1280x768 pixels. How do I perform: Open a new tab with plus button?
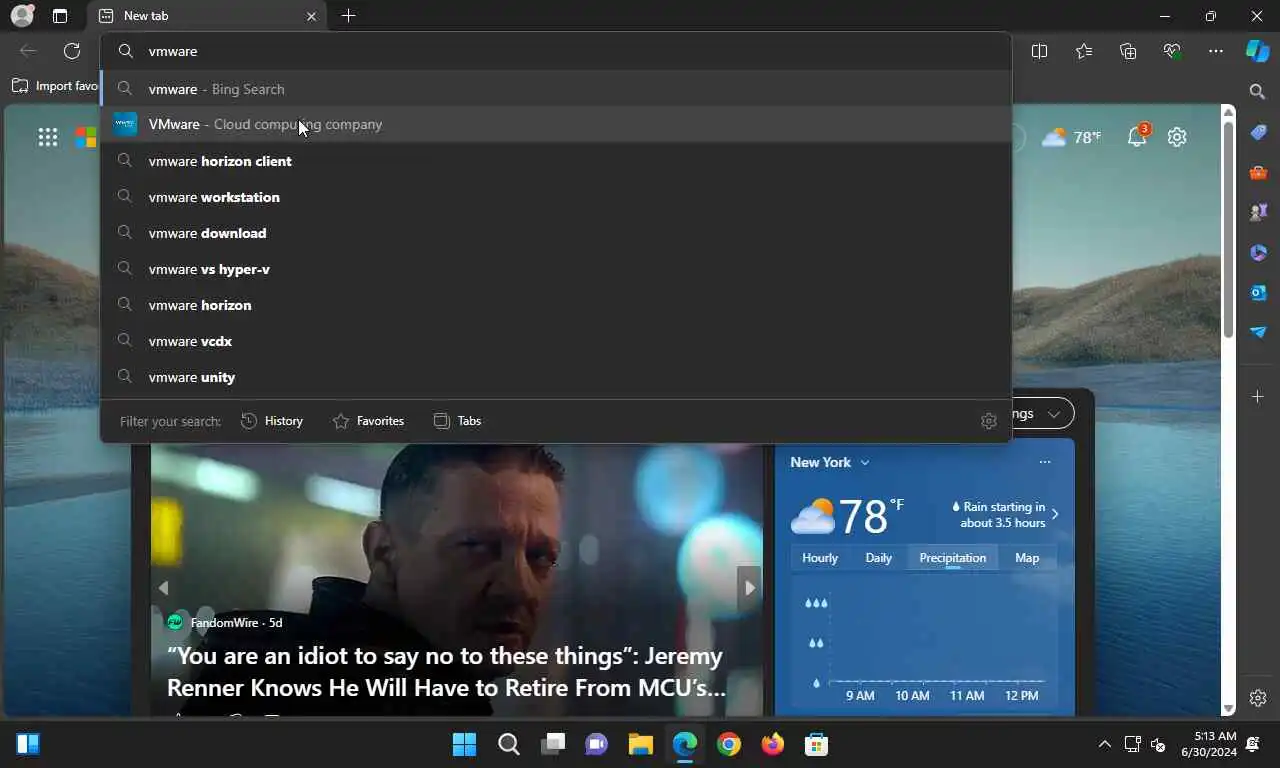[x=348, y=16]
